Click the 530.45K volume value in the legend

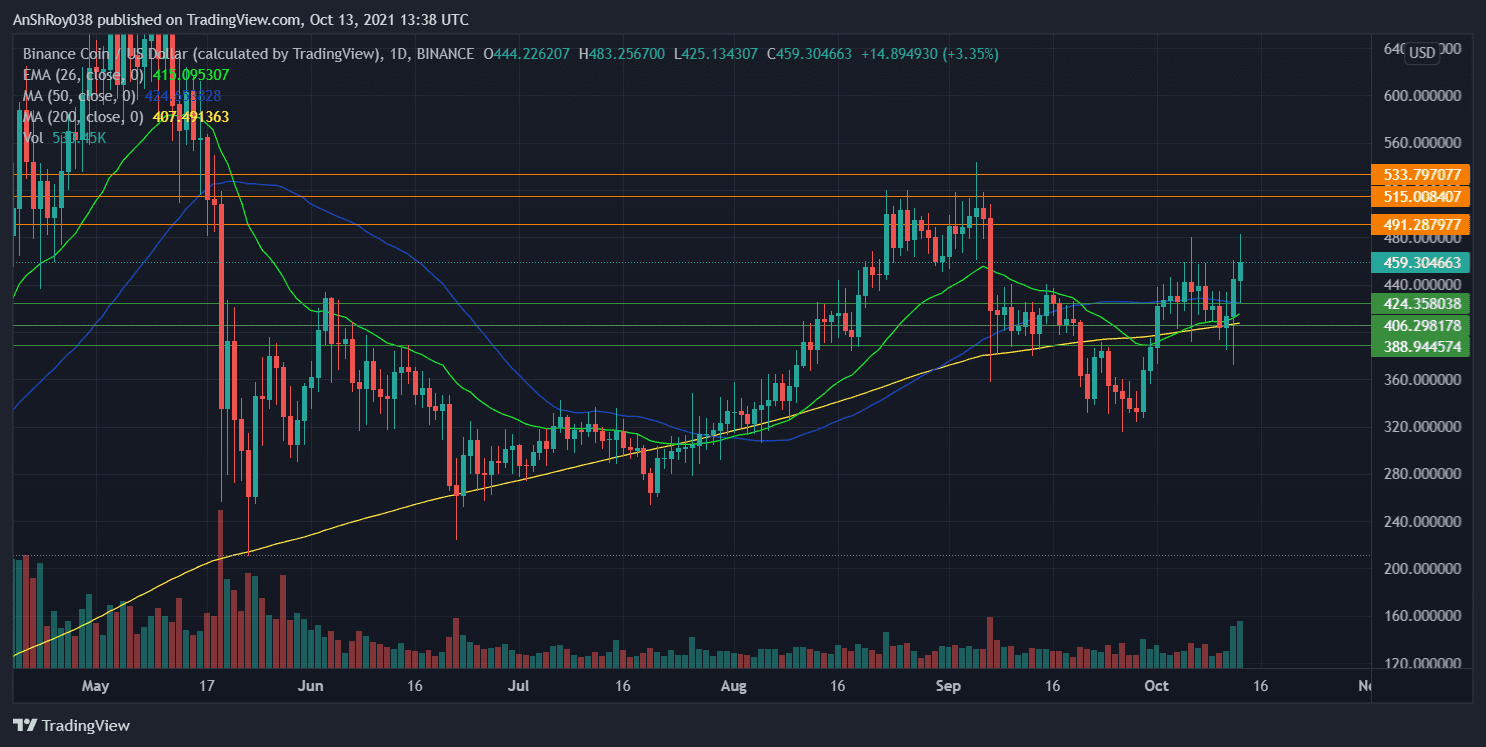pos(78,137)
